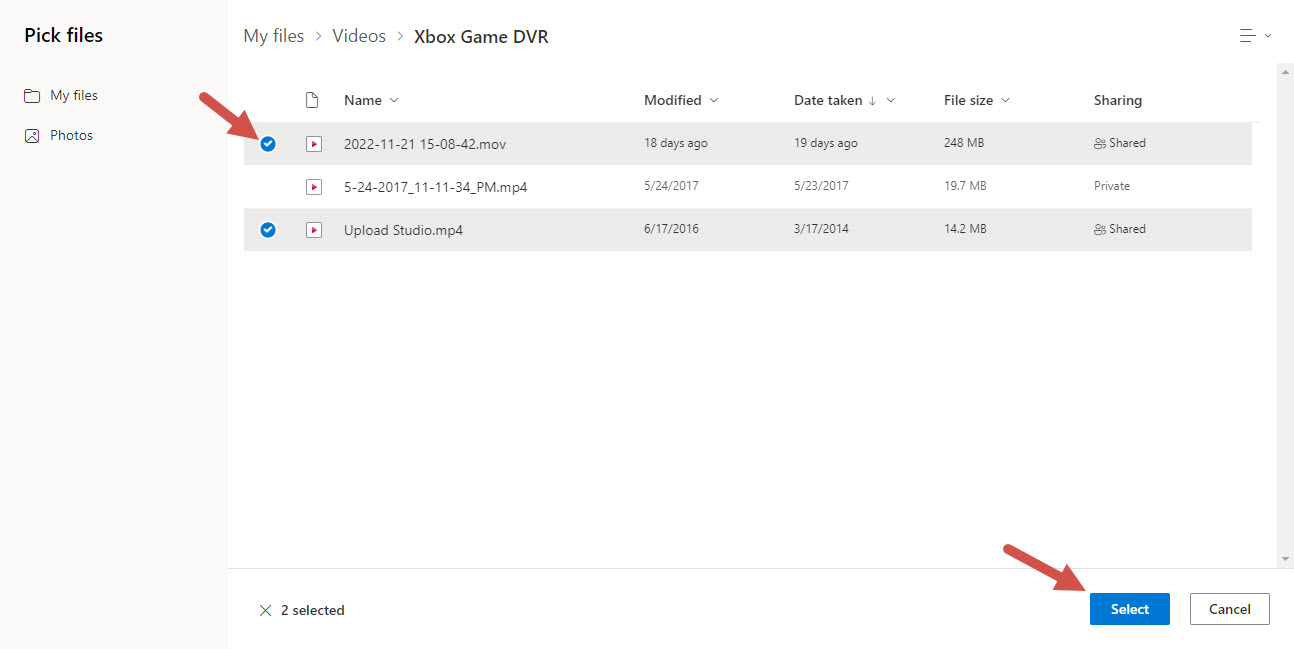Click My files in the breadcrumb trail
Image resolution: width=1294 pixels, height=649 pixels.
point(273,35)
